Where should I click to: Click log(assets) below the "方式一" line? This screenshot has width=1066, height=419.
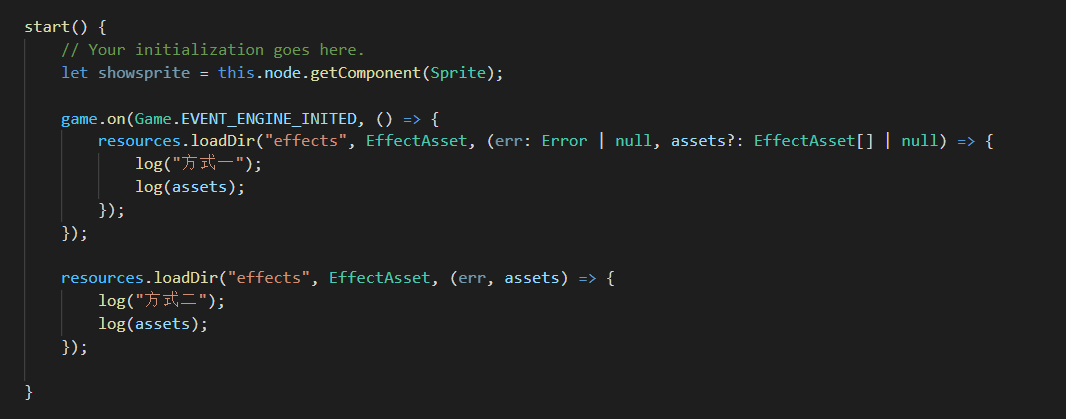(x=190, y=187)
